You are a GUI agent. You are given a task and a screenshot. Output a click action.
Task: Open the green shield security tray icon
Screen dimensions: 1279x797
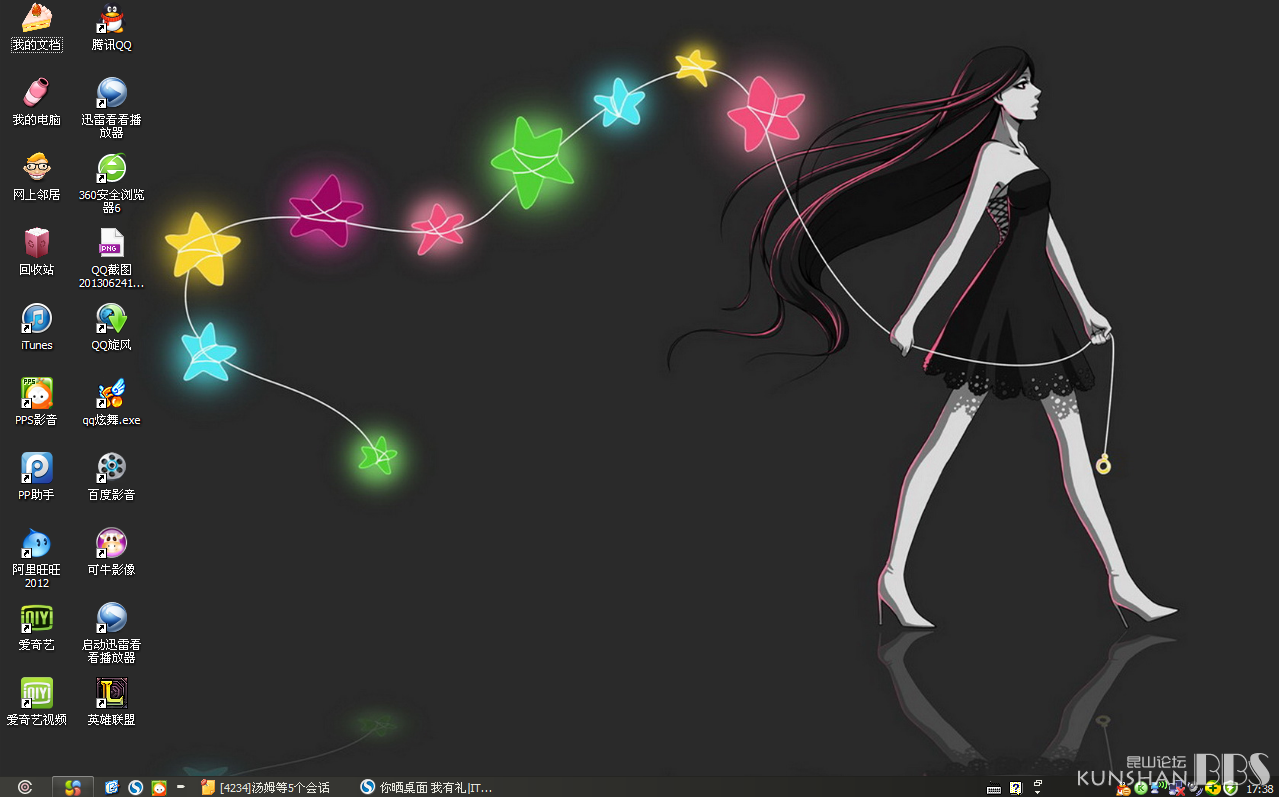(1230, 788)
